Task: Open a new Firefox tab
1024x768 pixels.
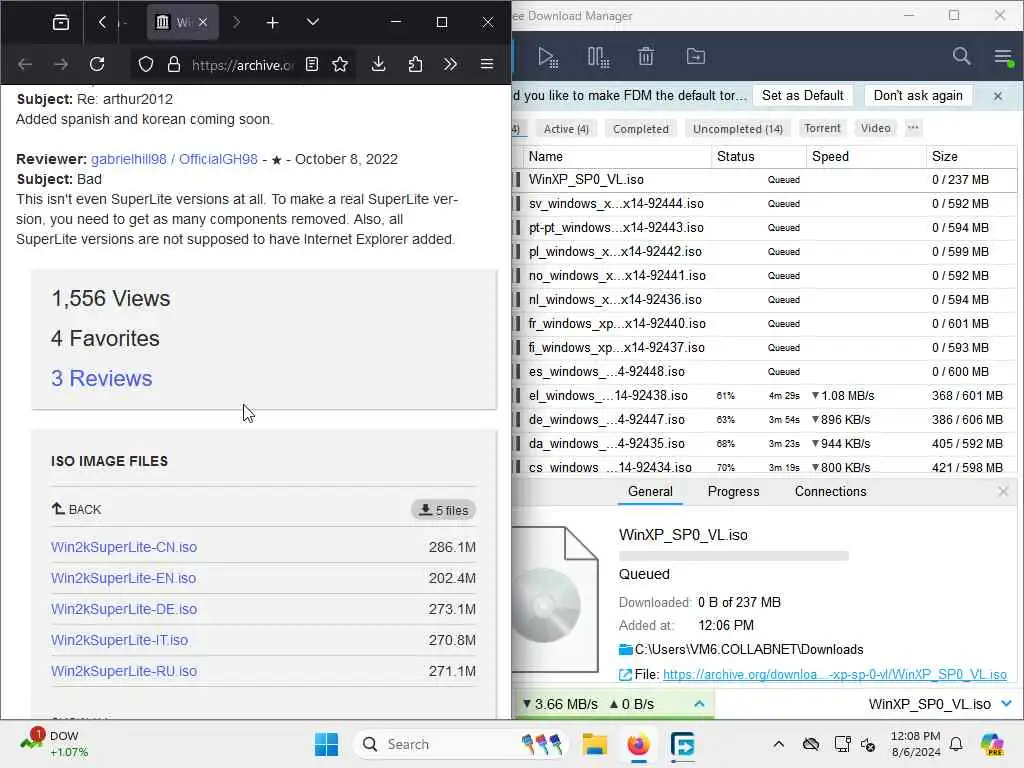Action: pos(272,23)
